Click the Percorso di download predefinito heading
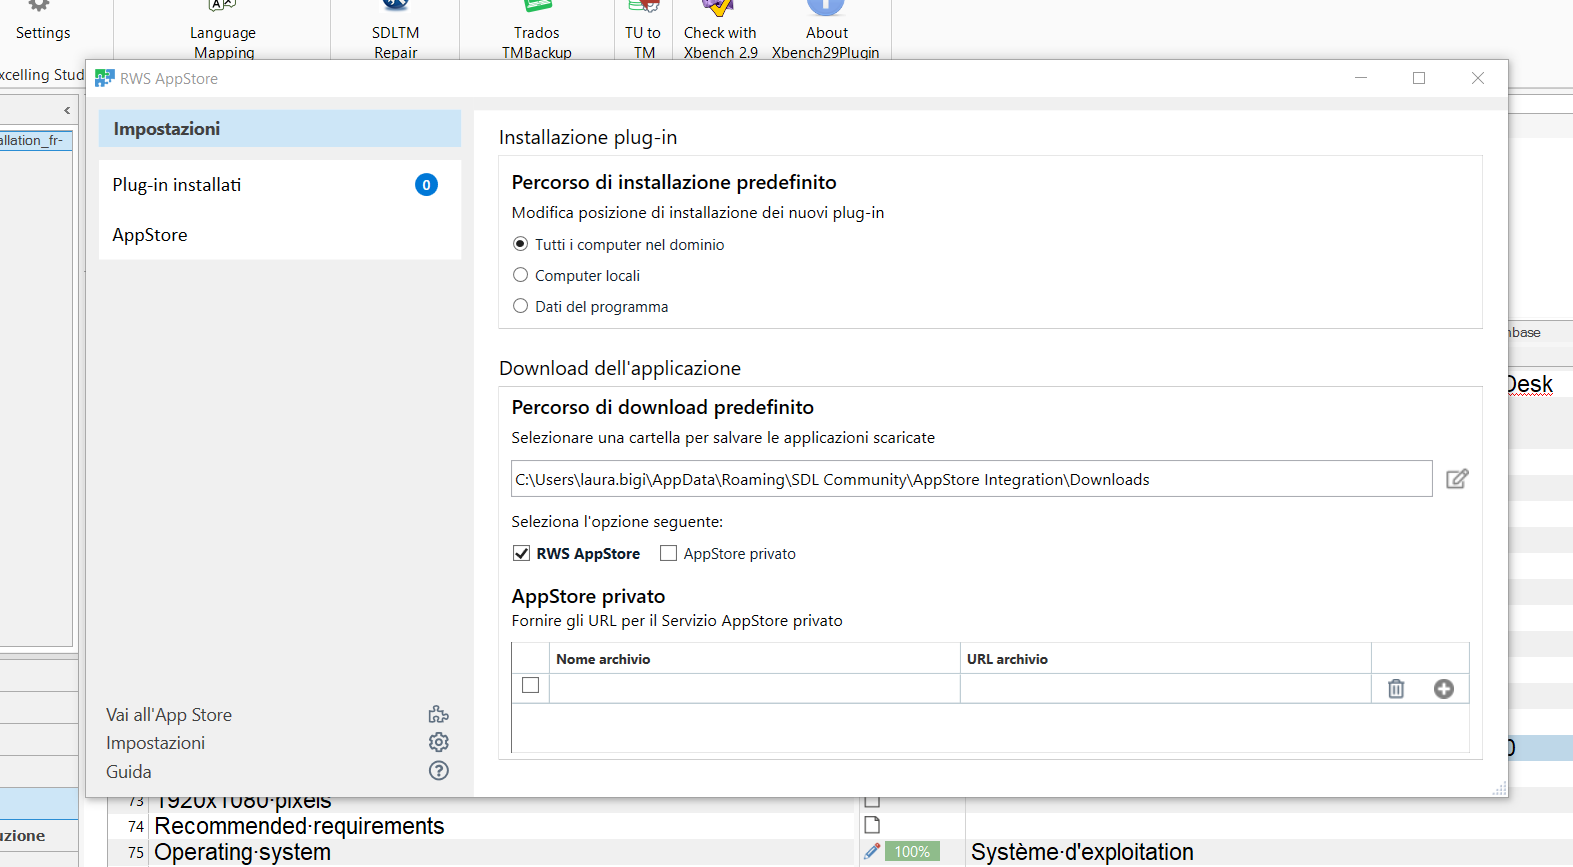1573x867 pixels. pyautogui.click(x=662, y=407)
